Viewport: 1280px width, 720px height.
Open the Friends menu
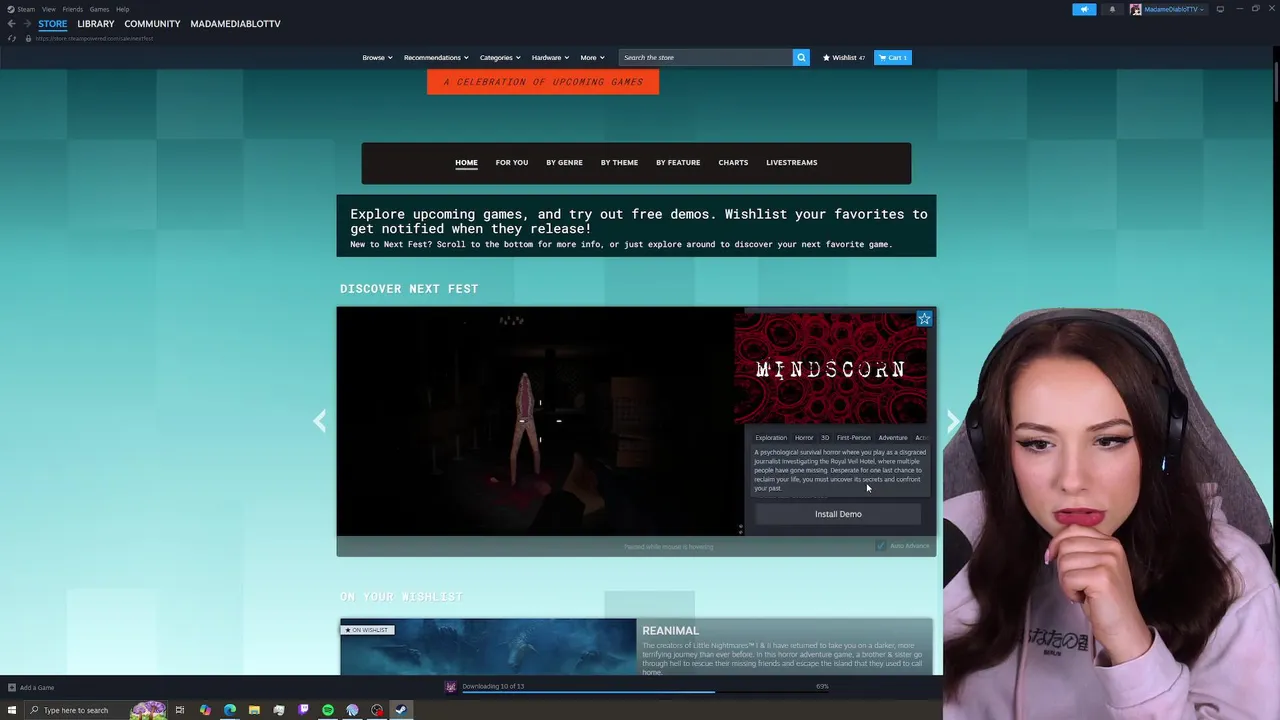[x=72, y=9]
